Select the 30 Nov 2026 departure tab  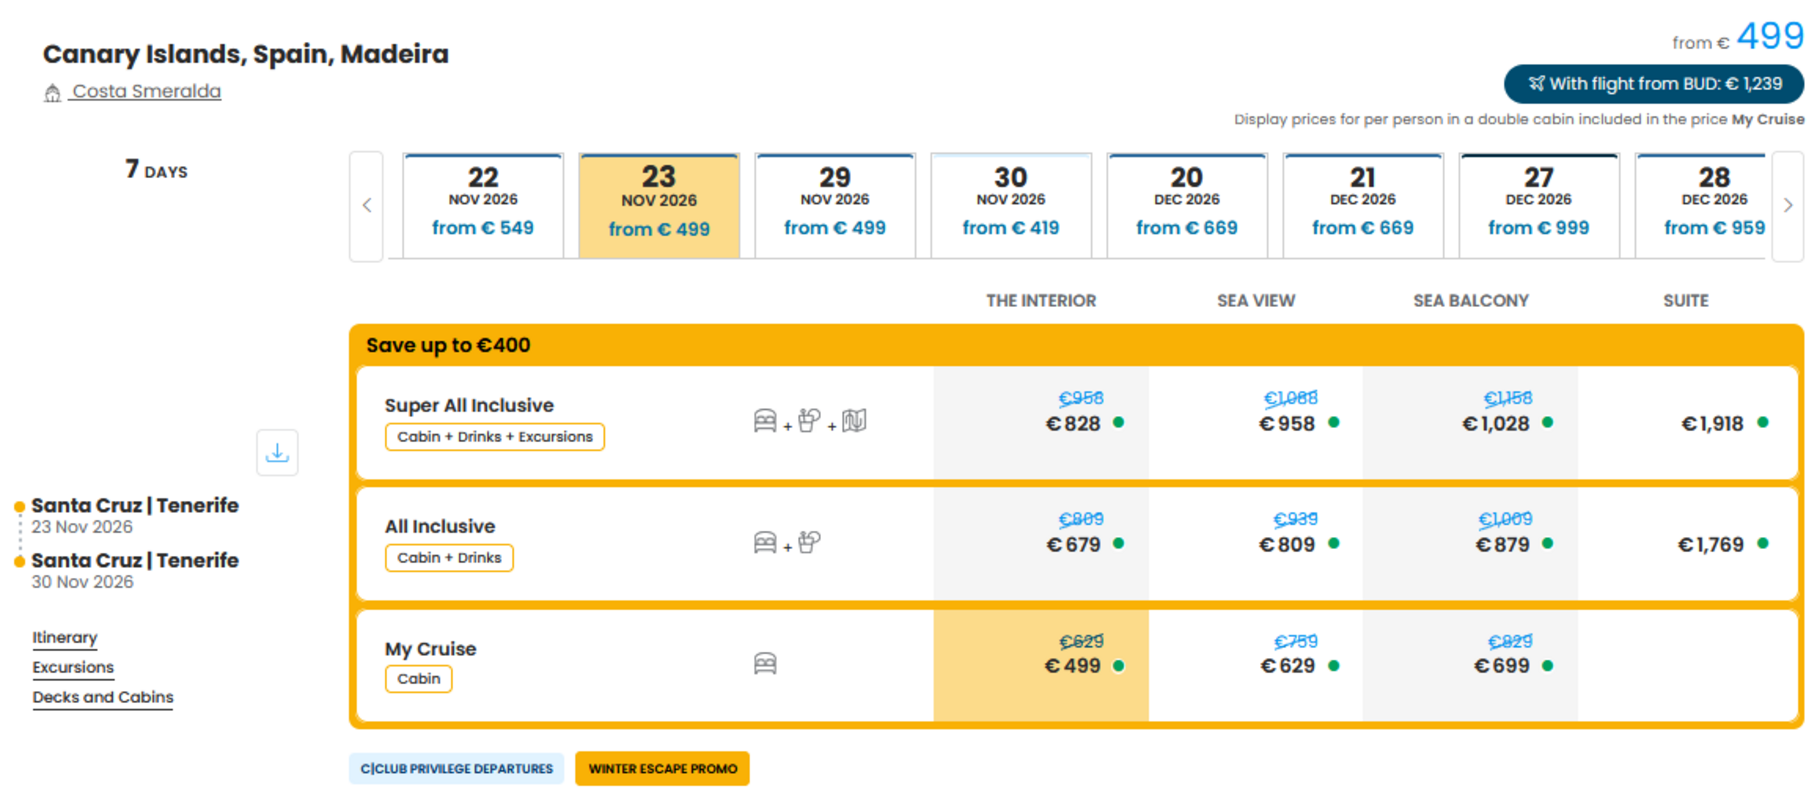[1011, 206]
